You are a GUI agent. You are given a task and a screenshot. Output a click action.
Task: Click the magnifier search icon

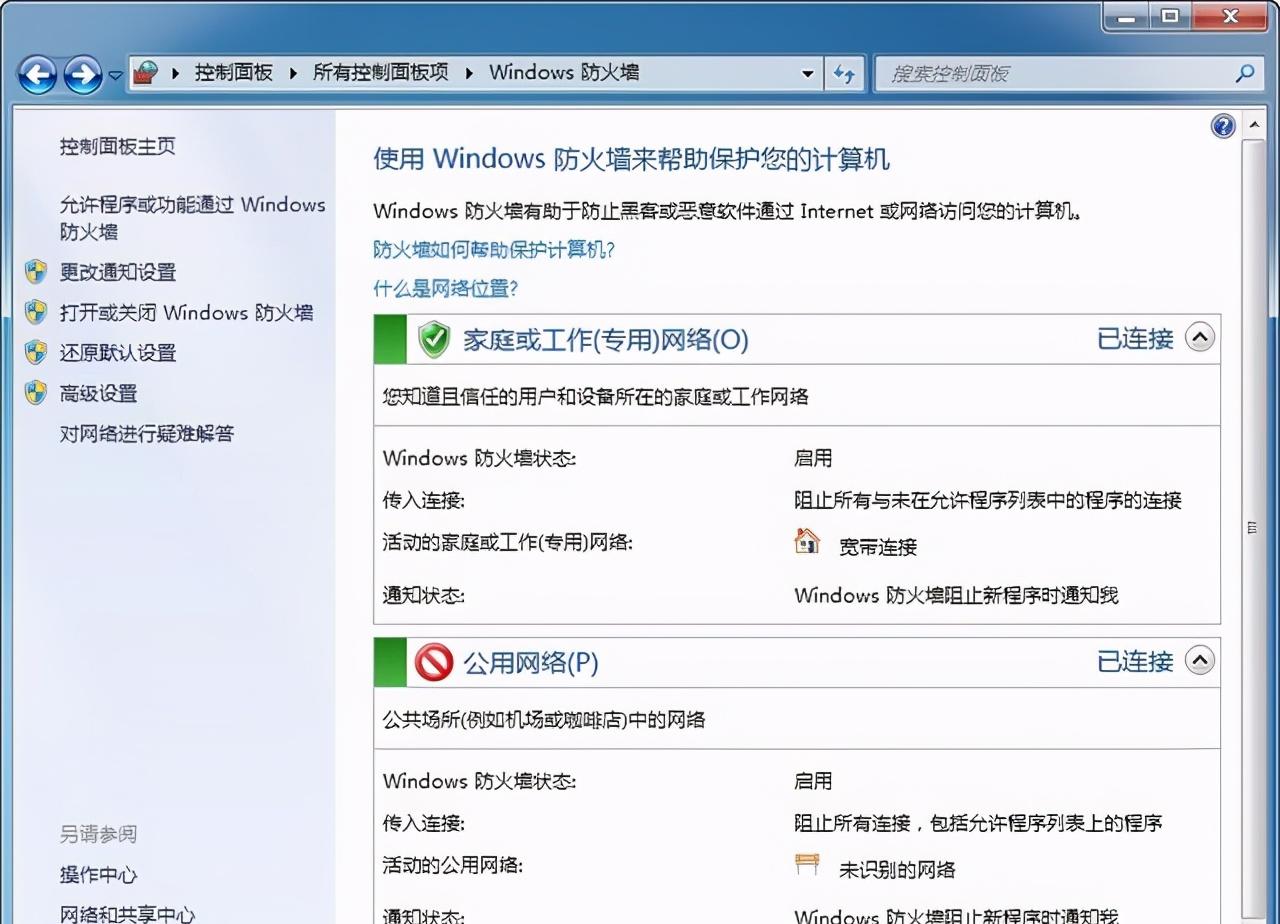click(x=1245, y=73)
